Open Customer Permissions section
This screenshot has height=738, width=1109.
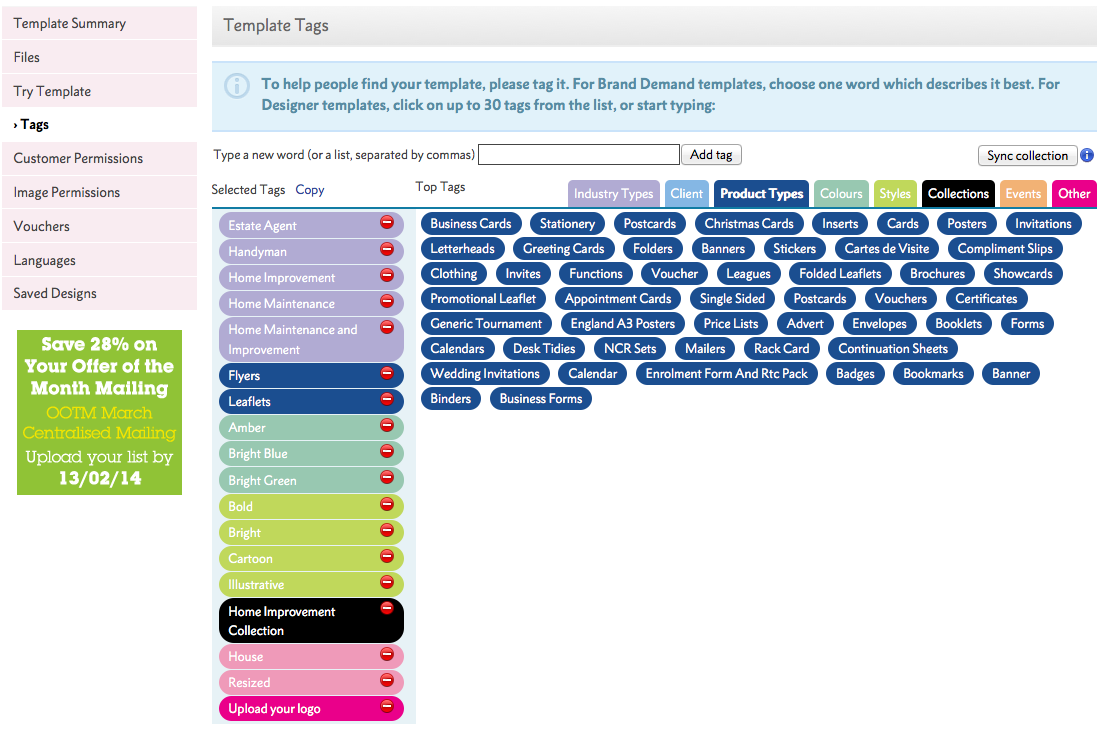100,158
